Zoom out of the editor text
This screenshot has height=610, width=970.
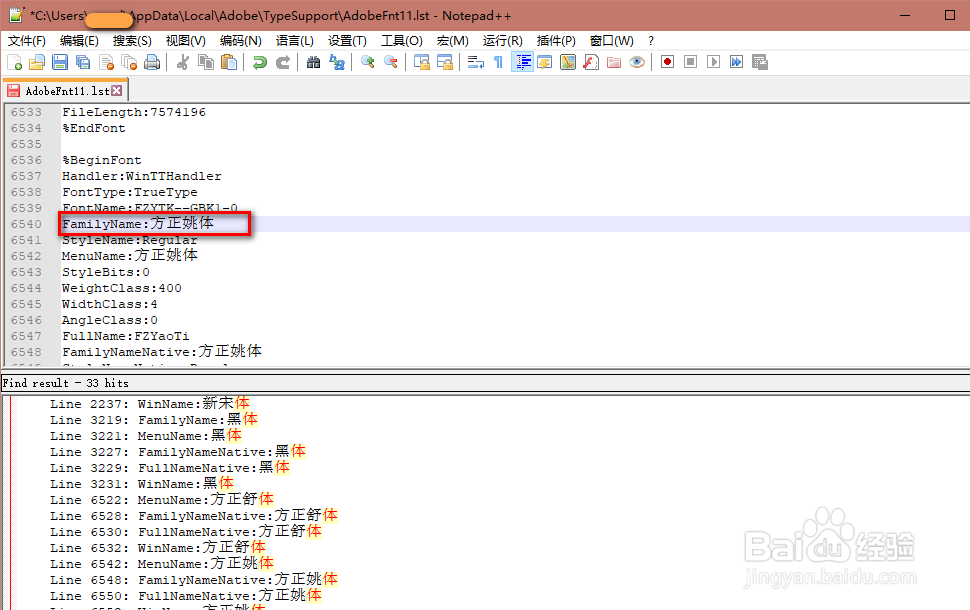click(390, 62)
